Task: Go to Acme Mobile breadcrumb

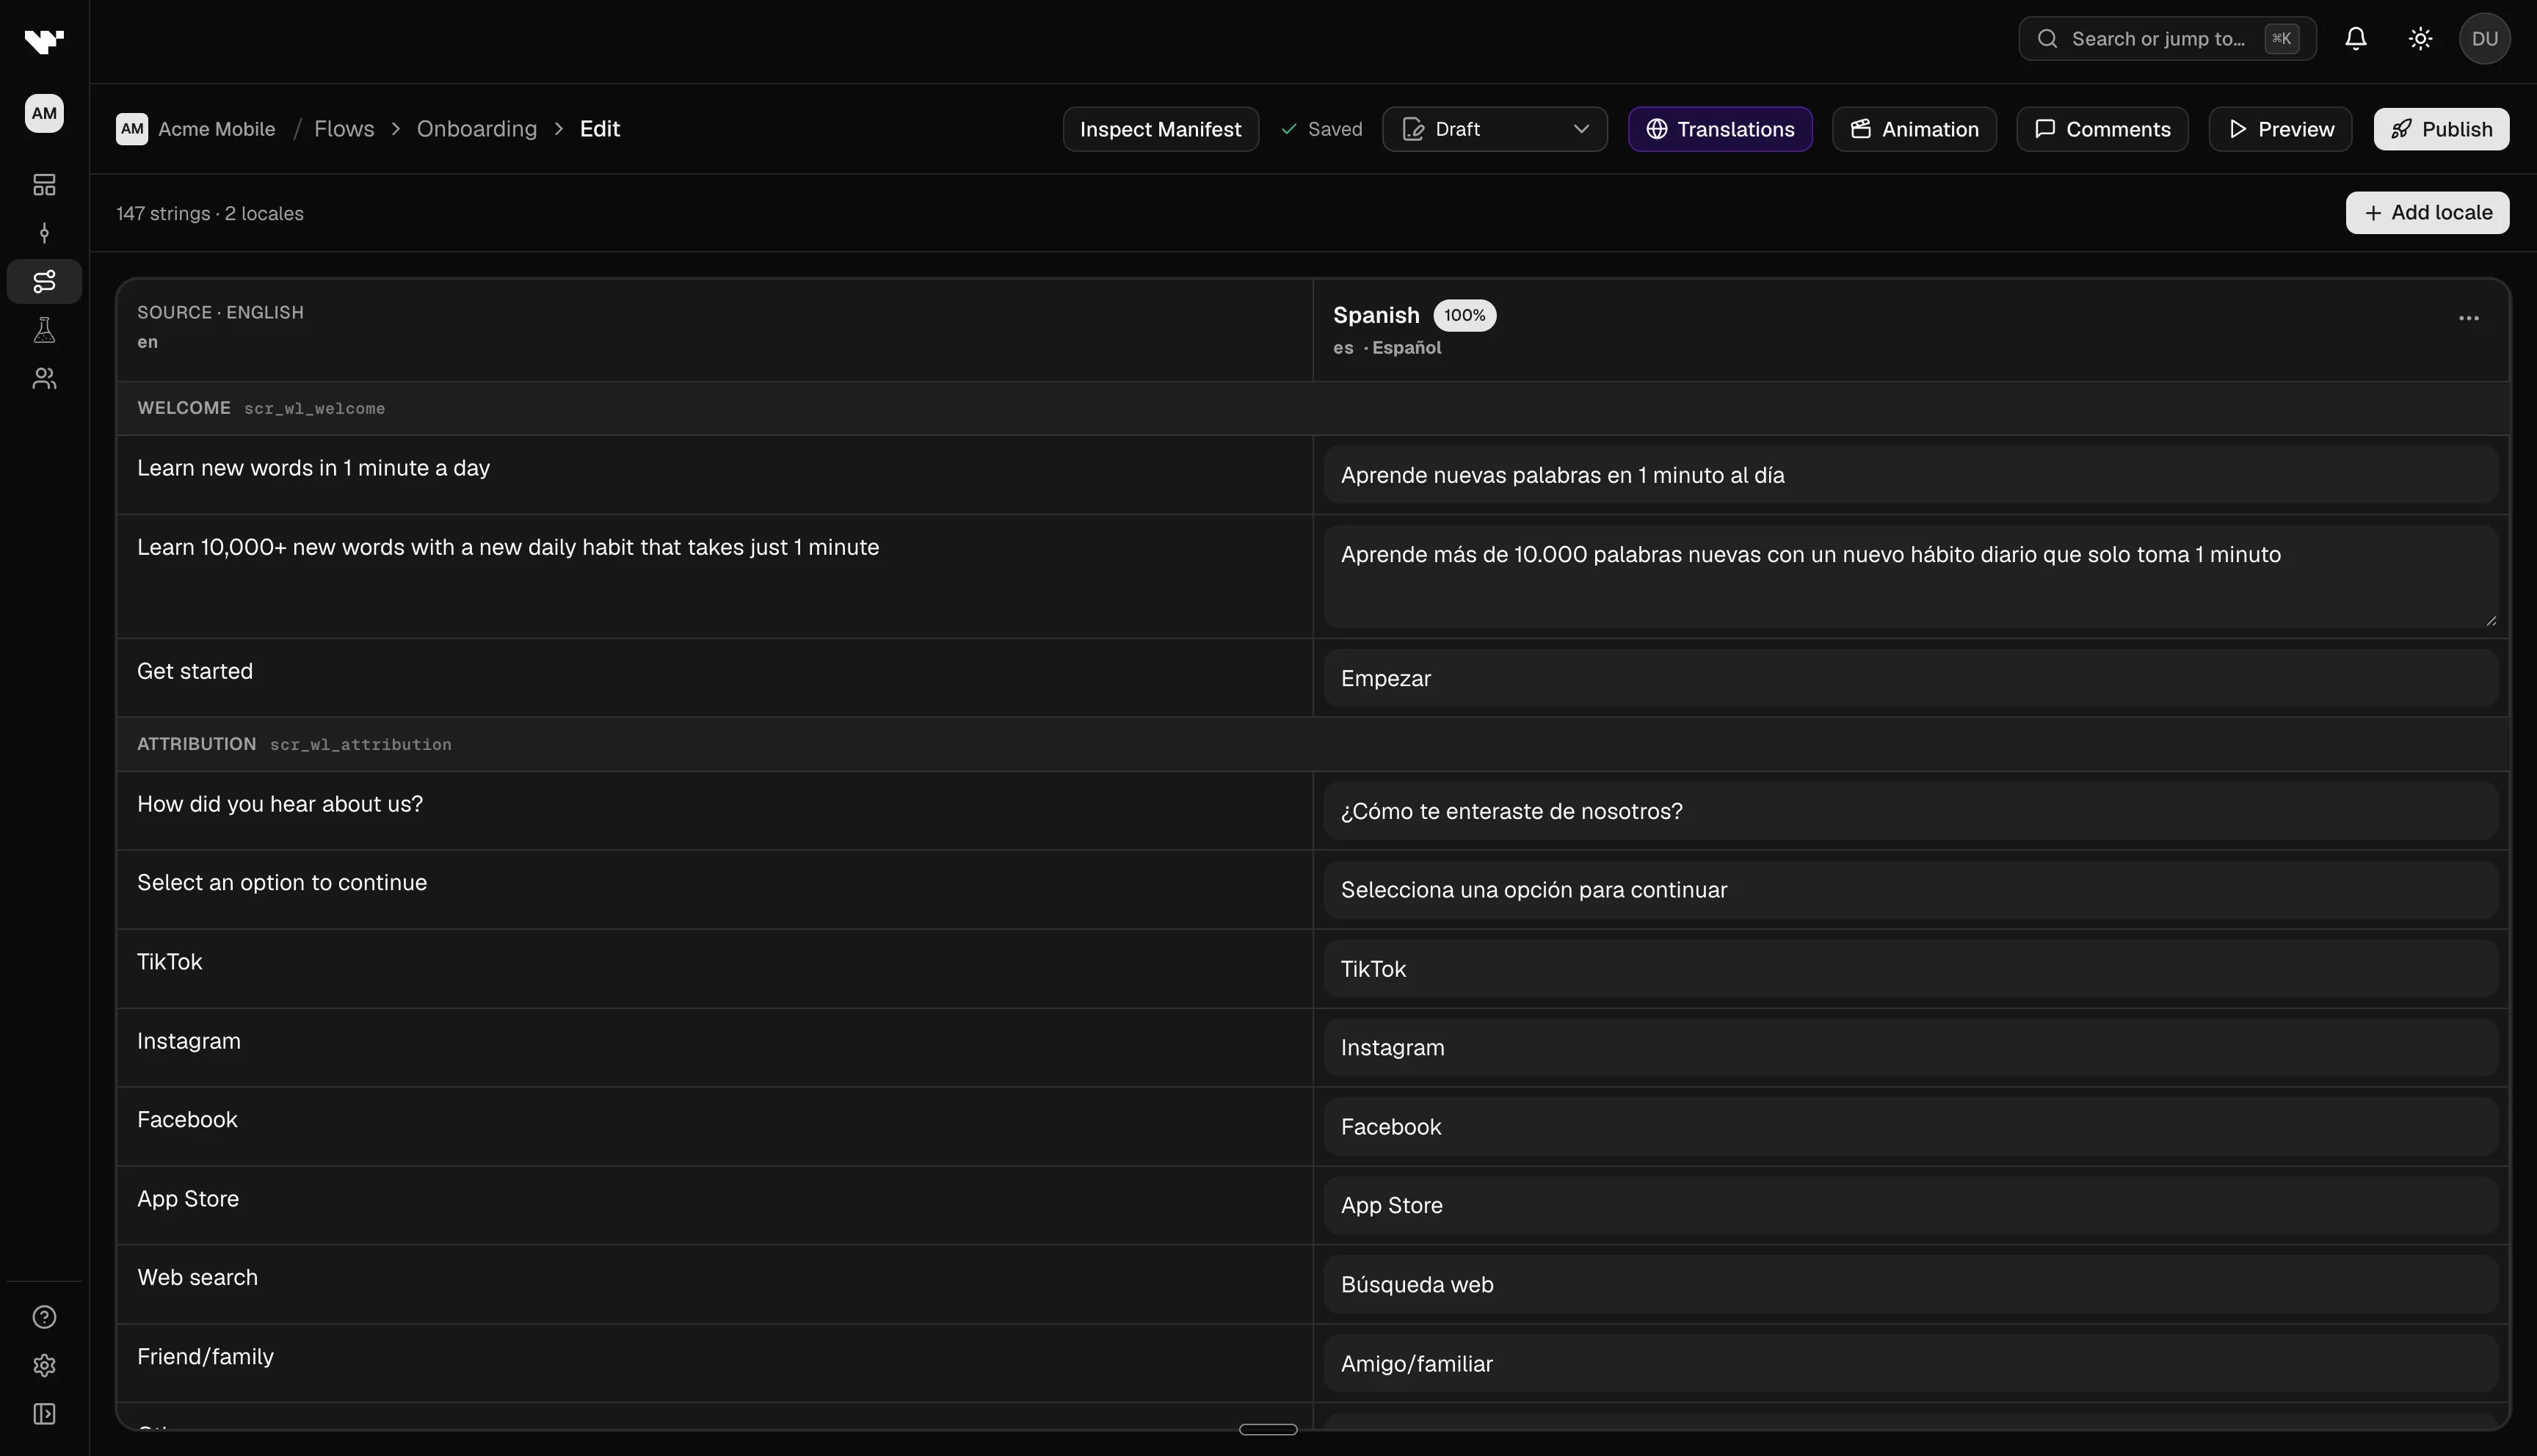Action: pos(216,129)
